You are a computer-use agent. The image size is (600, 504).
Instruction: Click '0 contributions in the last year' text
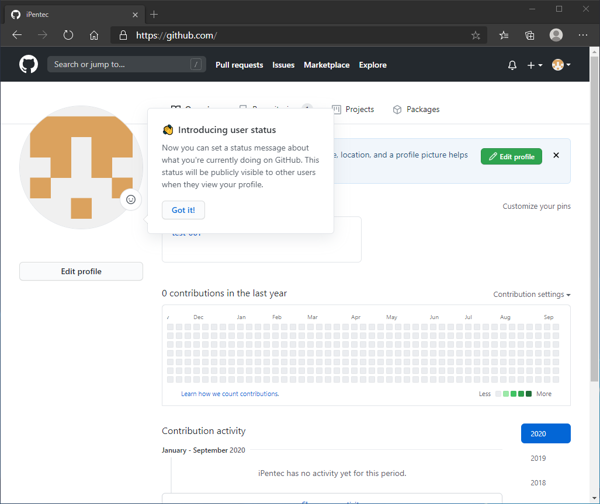coord(224,294)
